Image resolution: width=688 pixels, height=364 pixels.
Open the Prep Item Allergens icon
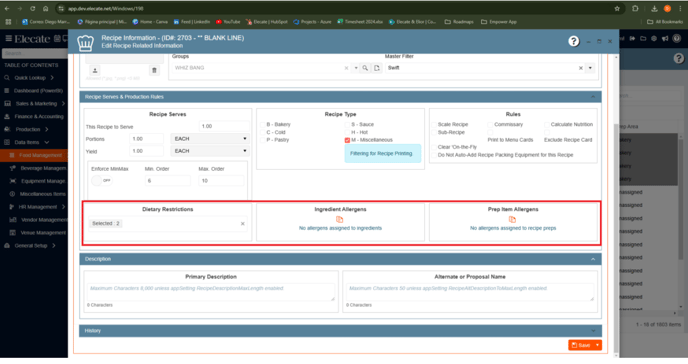[x=512, y=219]
